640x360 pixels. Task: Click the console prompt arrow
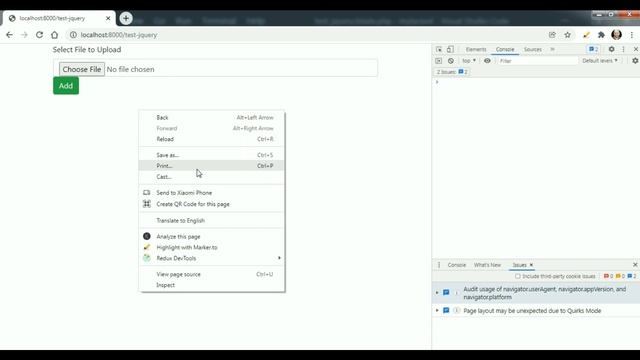click(437, 82)
